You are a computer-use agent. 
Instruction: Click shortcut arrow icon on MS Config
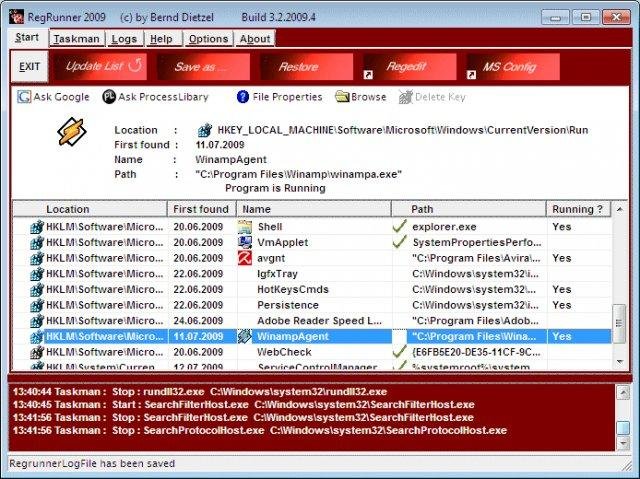tap(471, 75)
